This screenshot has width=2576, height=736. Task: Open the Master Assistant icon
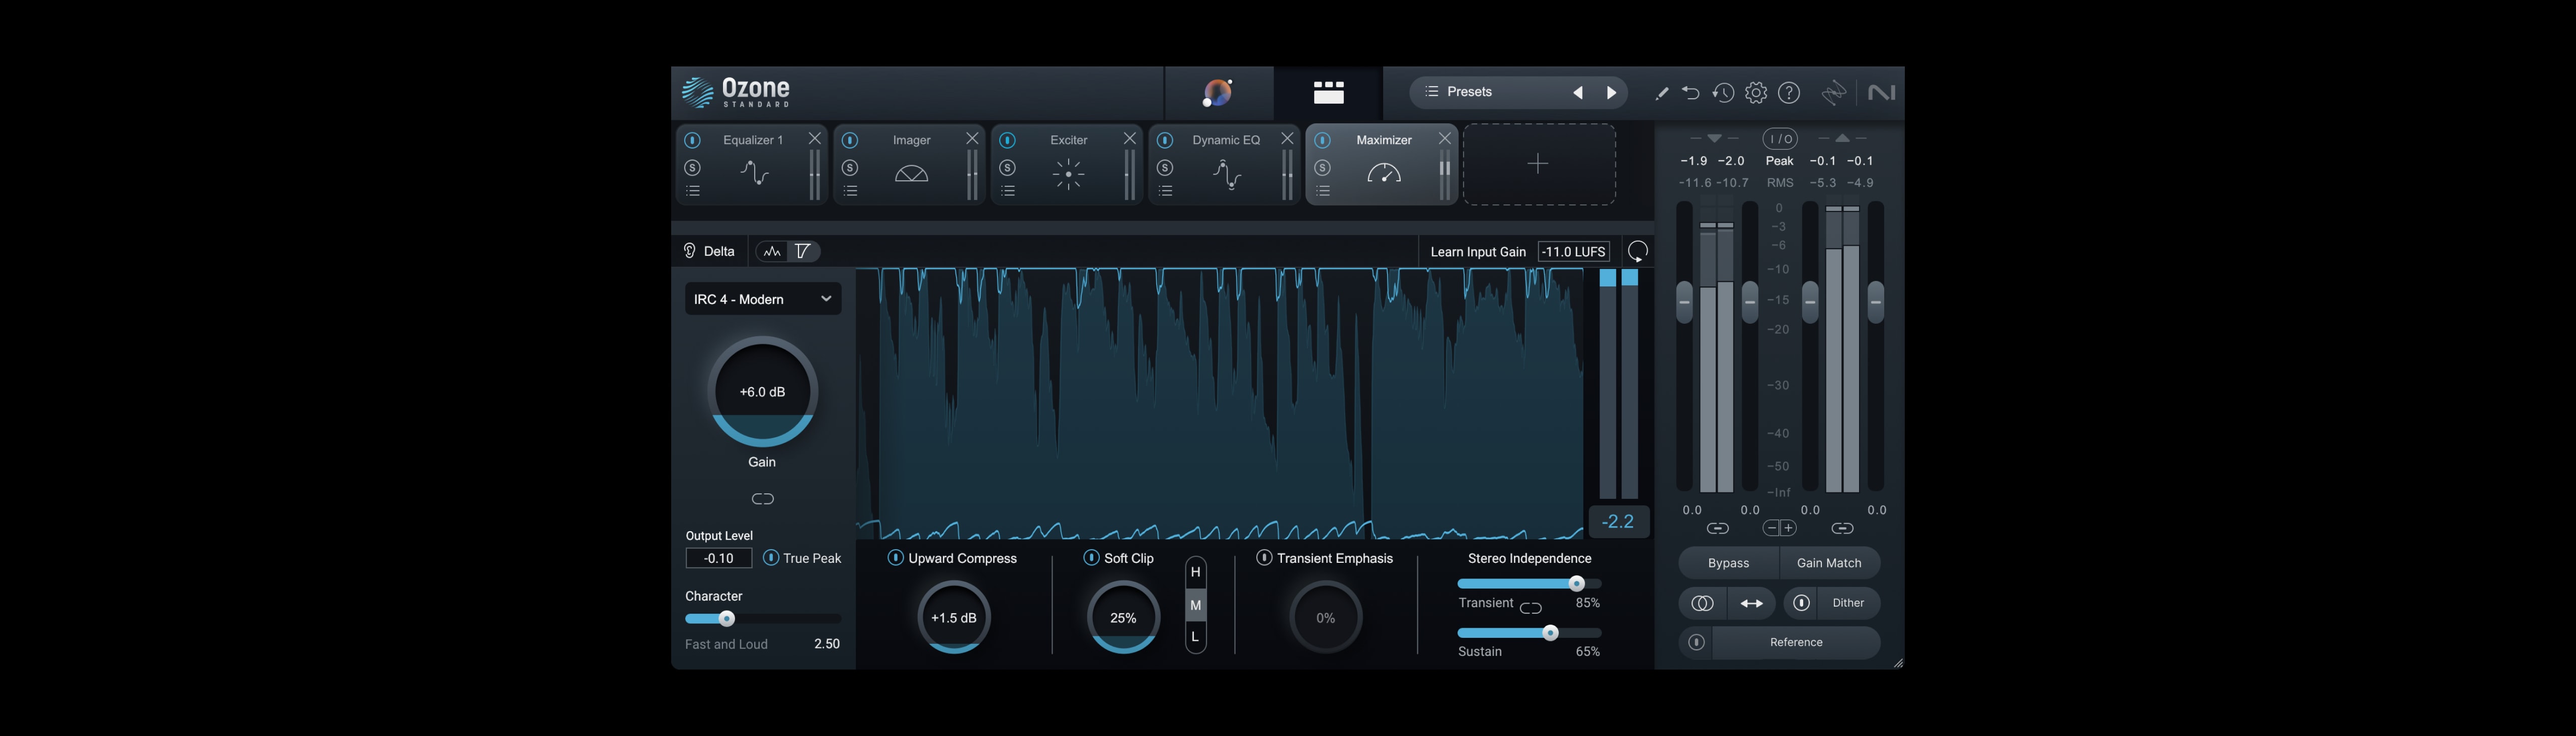pyautogui.click(x=1218, y=93)
